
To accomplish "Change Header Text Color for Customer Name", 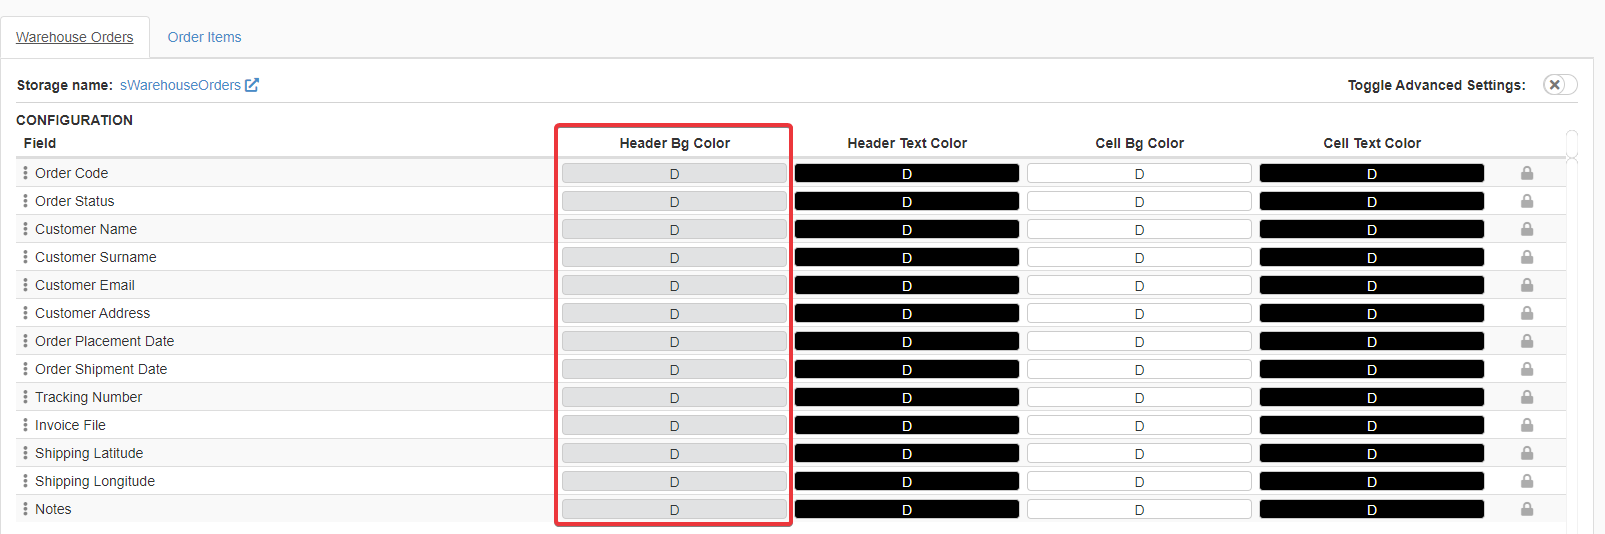I will pyautogui.click(x=906, y=229).
